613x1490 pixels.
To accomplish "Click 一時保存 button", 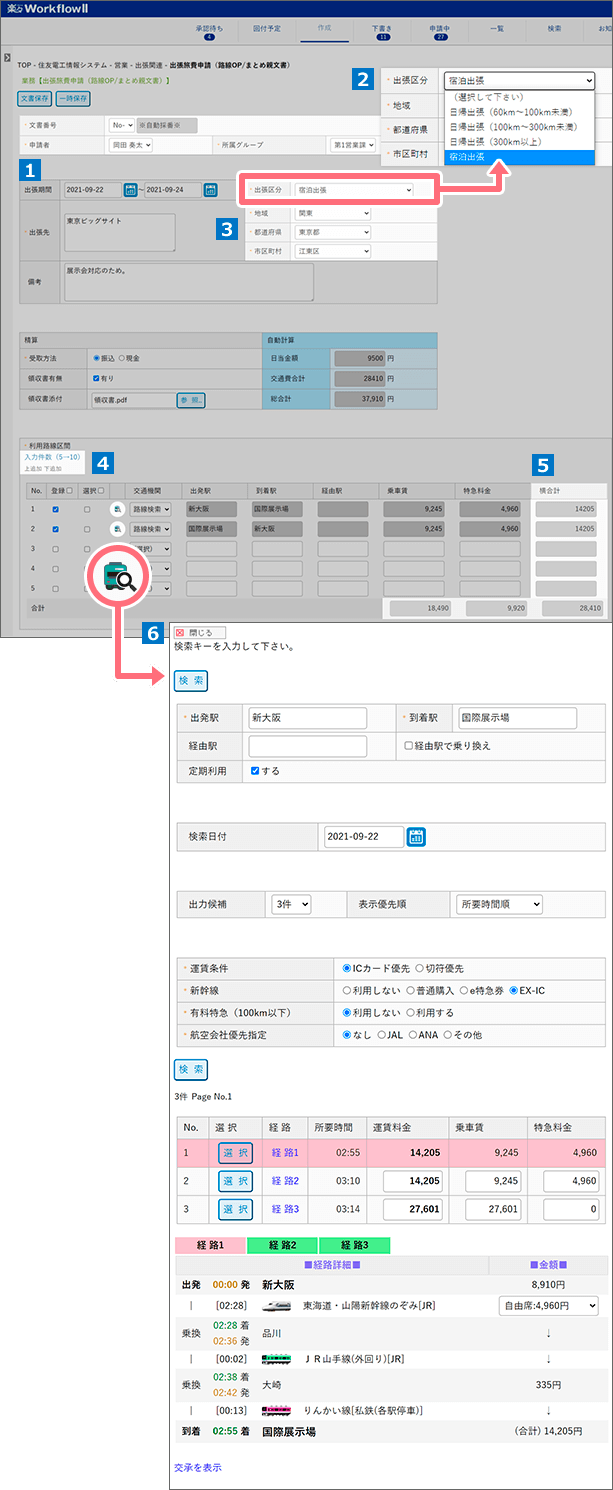I will click(73, 99).
